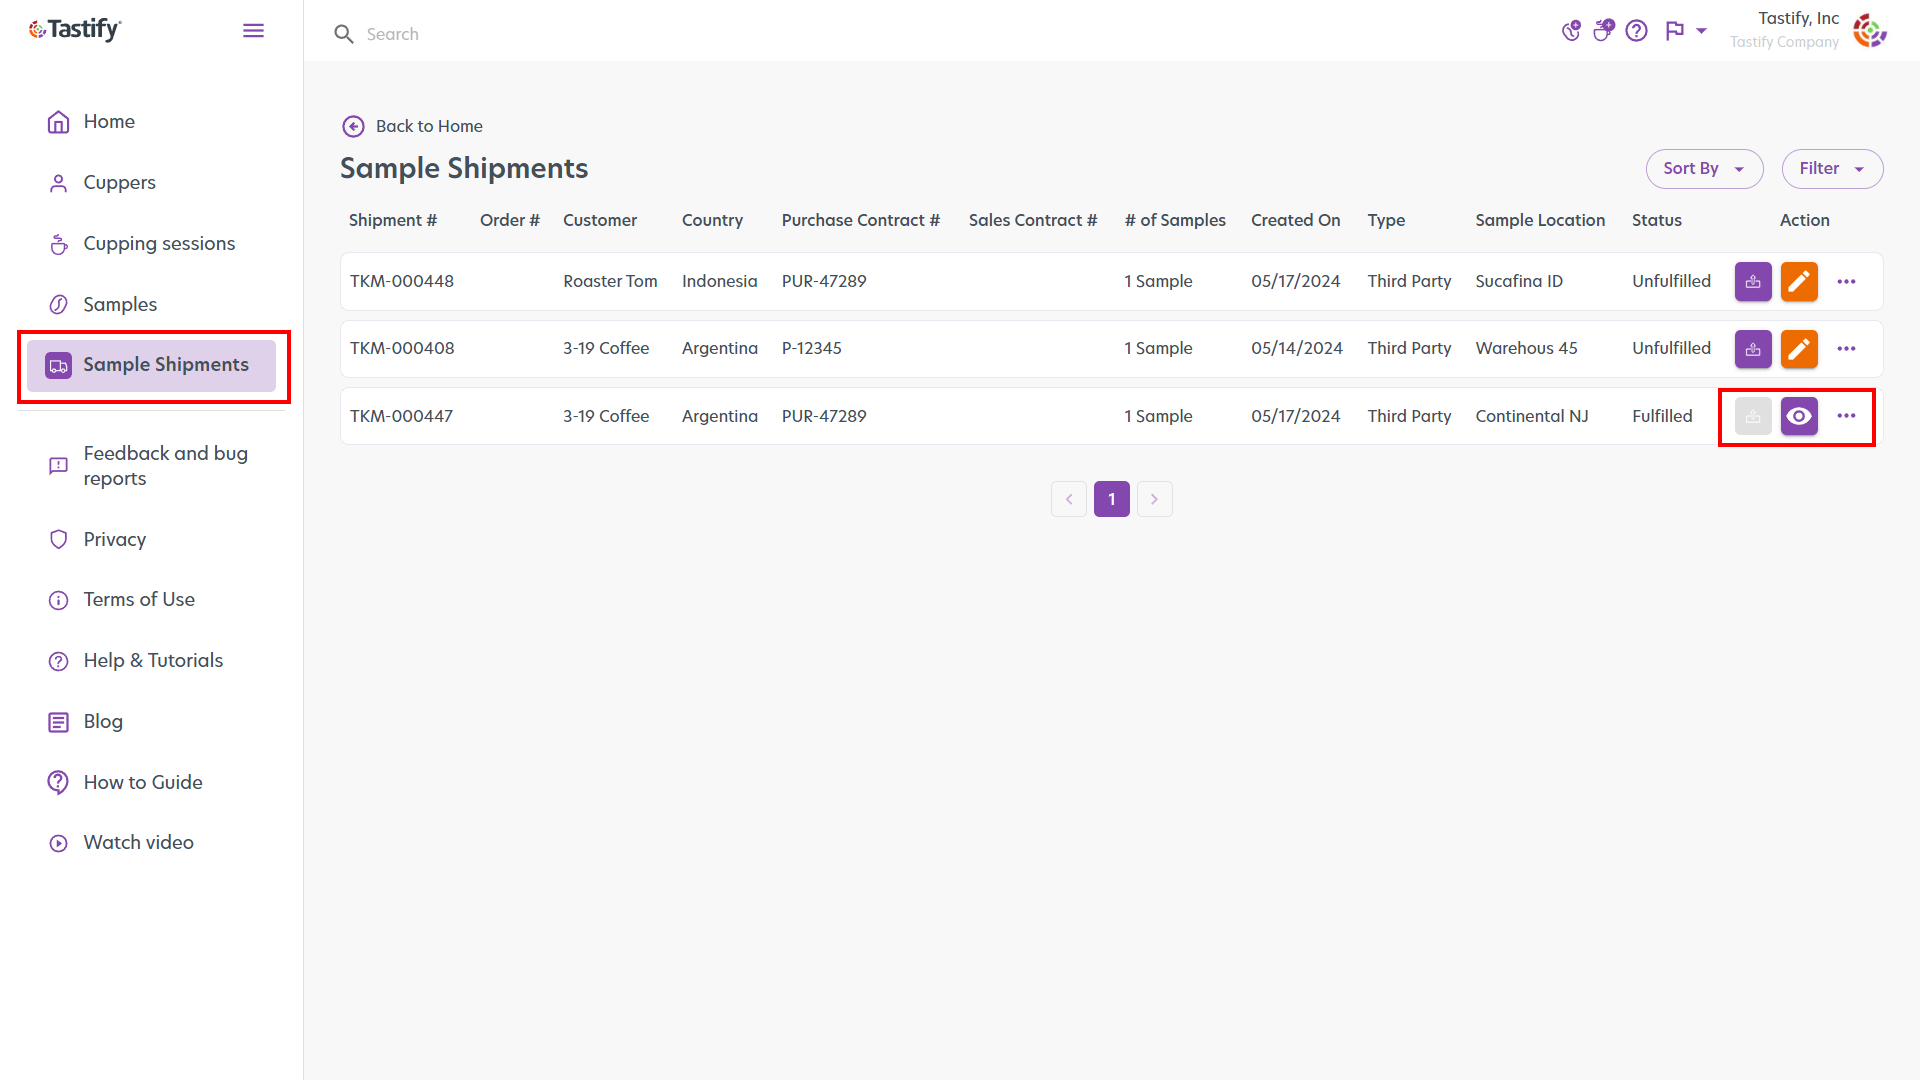Open more options for TKM-000408

(x=1846, y=349)
